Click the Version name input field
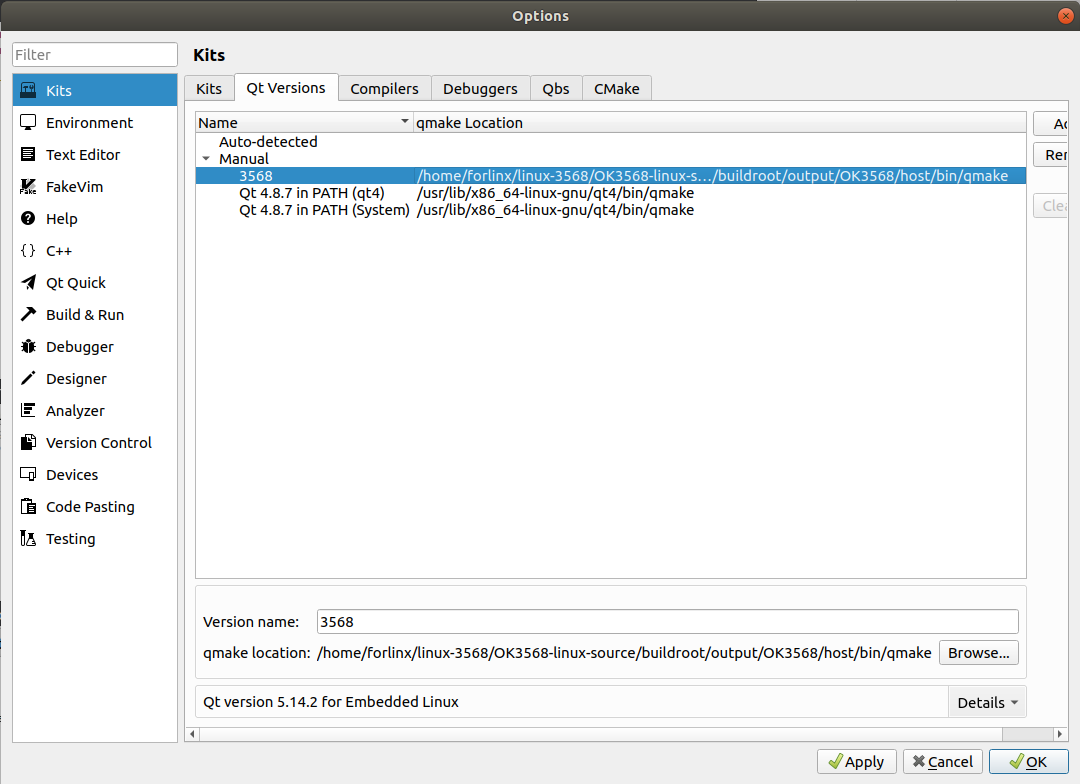 point(666,621)
